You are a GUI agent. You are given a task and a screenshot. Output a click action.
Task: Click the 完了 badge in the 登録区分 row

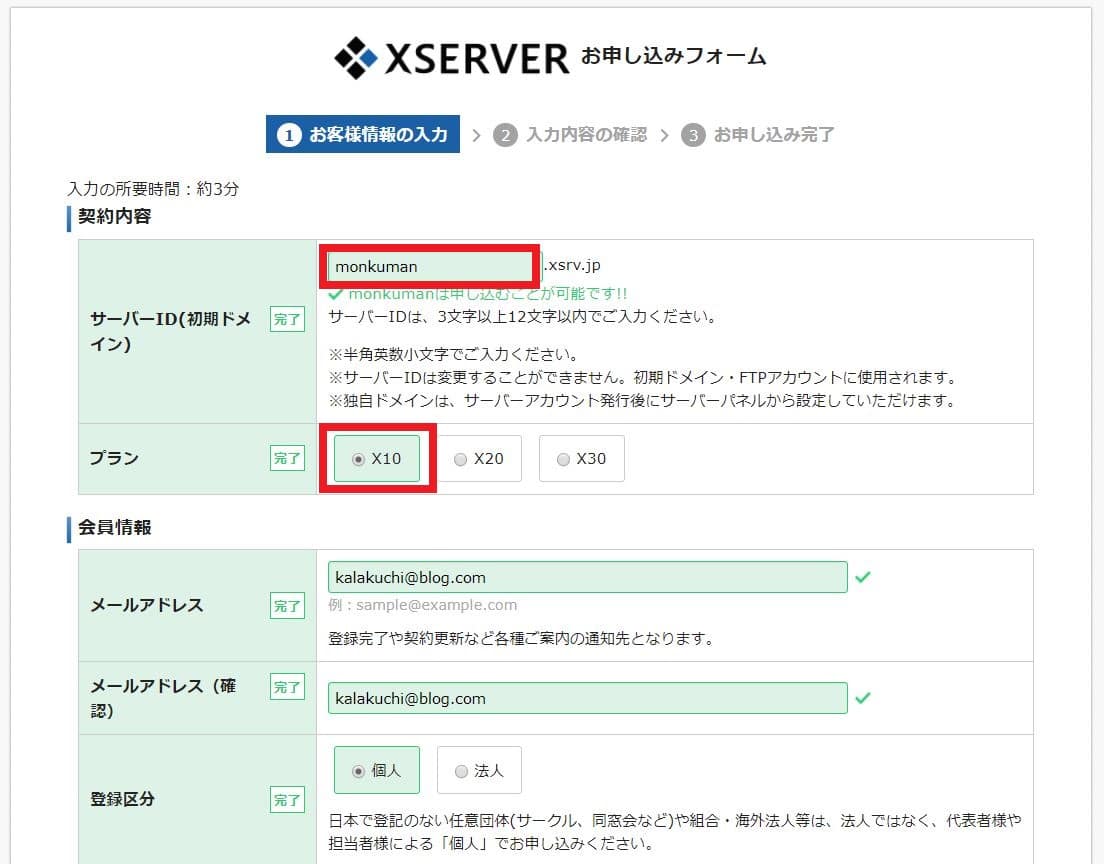point(287,799)
